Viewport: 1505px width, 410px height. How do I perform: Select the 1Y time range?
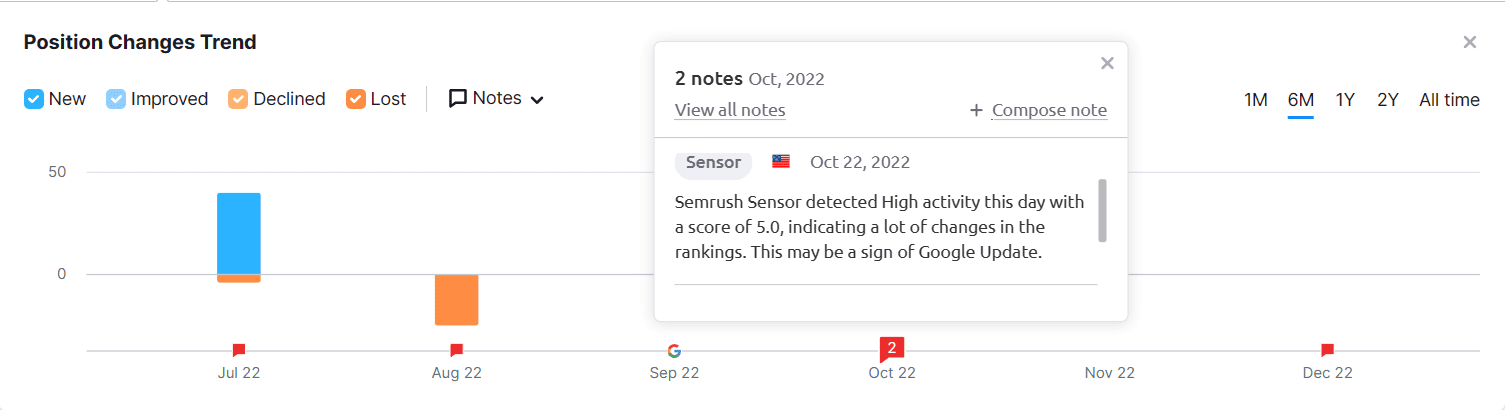(x=1346, y=100)
